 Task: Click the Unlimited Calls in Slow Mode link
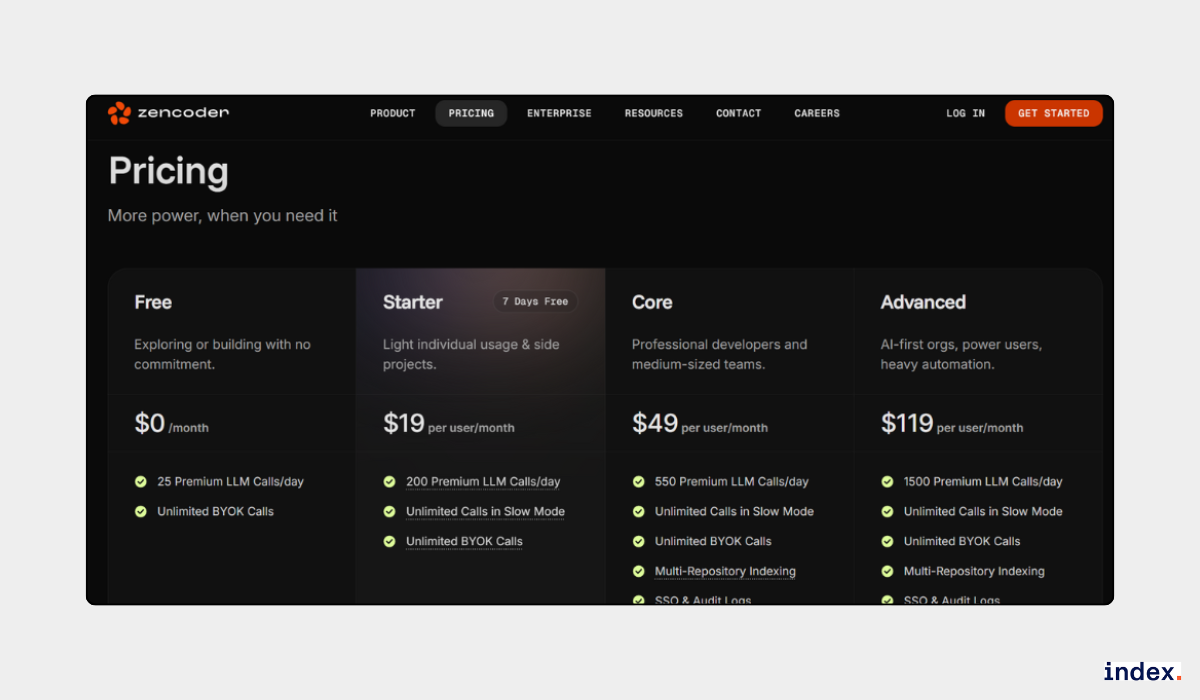pos(485,511)
